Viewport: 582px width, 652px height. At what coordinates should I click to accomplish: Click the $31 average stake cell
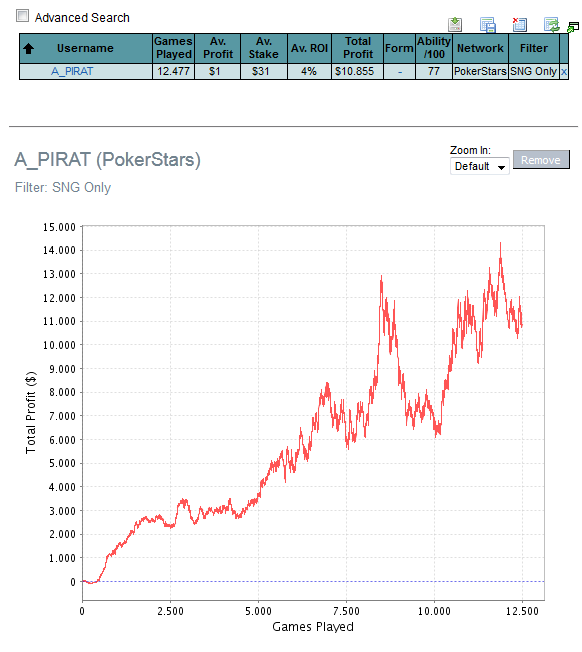(x=264, y=72)
